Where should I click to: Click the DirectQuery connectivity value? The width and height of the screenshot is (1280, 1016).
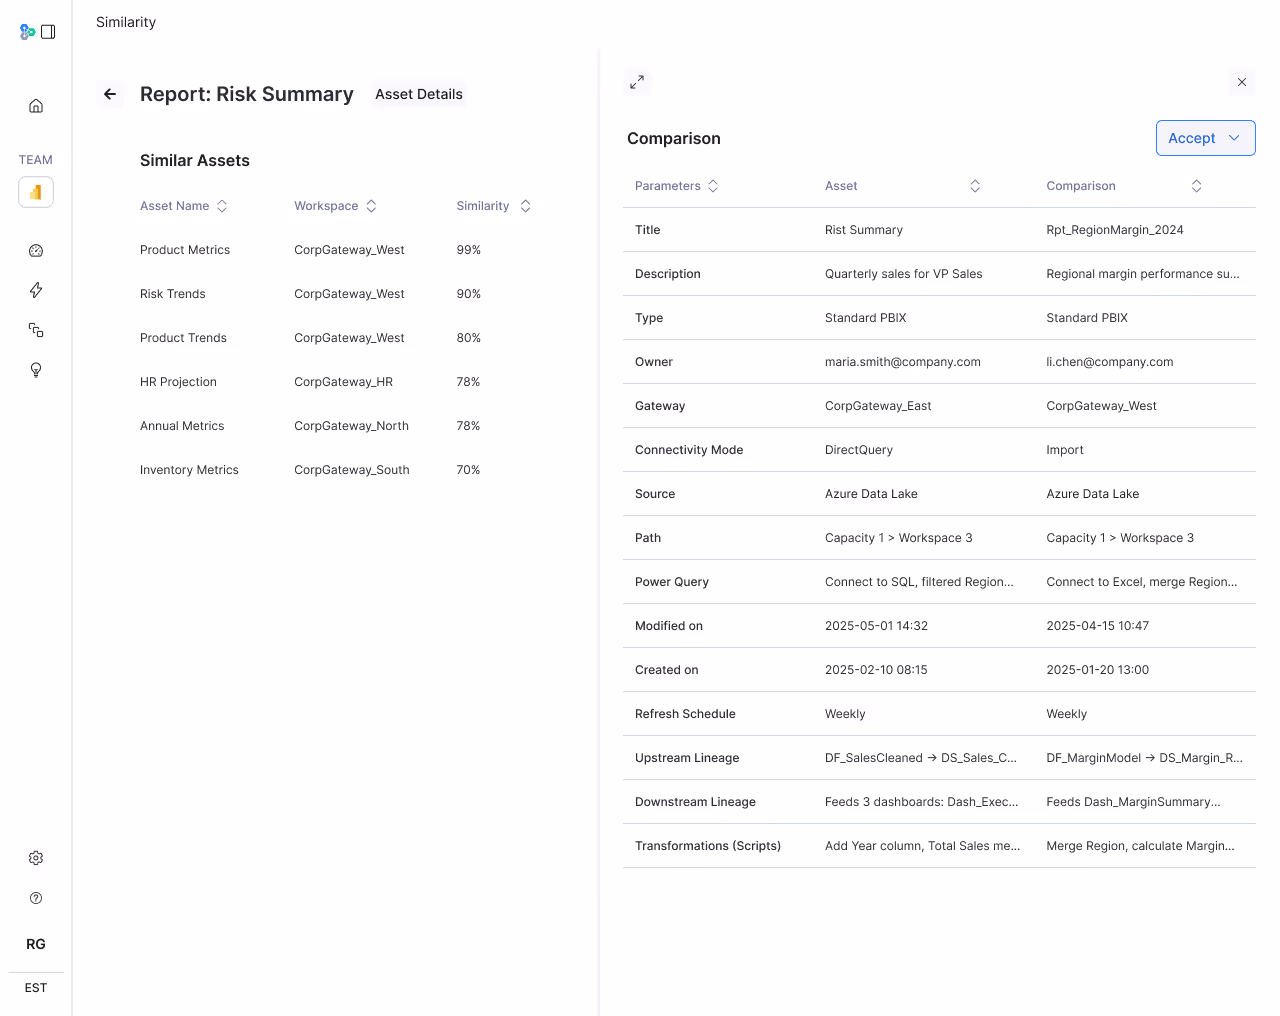pos(859,450)
